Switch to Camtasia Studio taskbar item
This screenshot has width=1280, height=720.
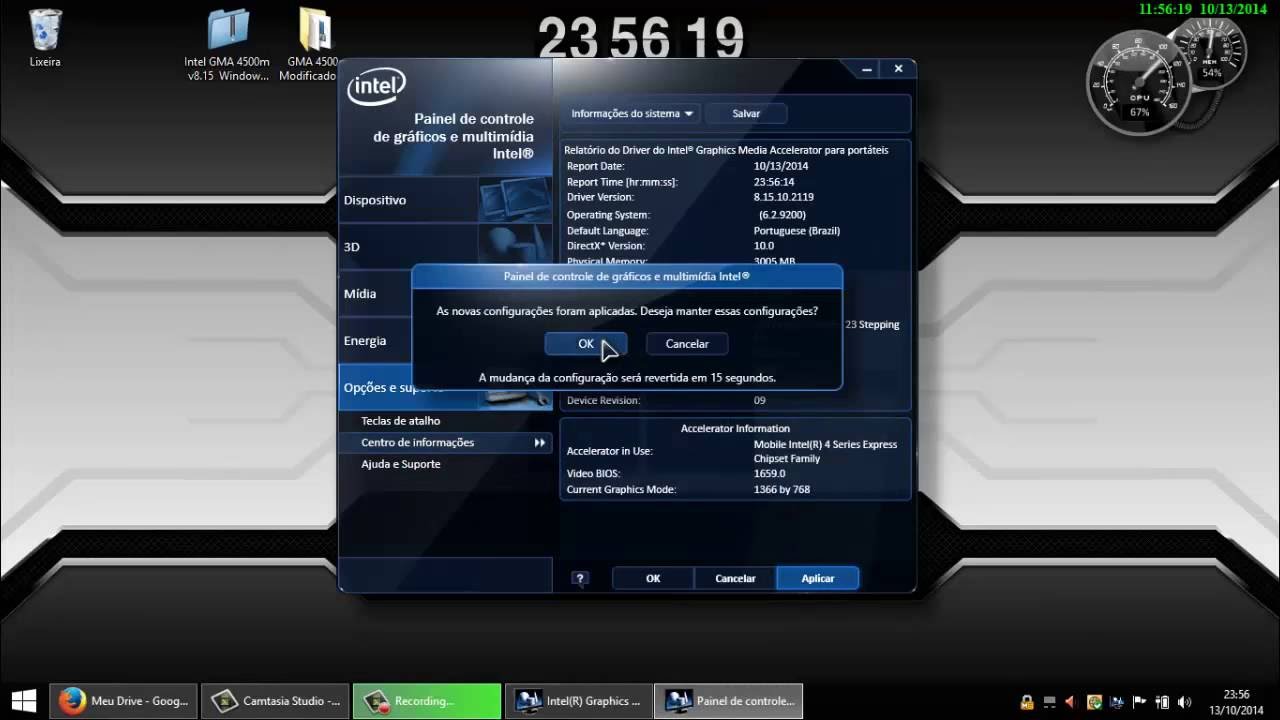point(275,701)
